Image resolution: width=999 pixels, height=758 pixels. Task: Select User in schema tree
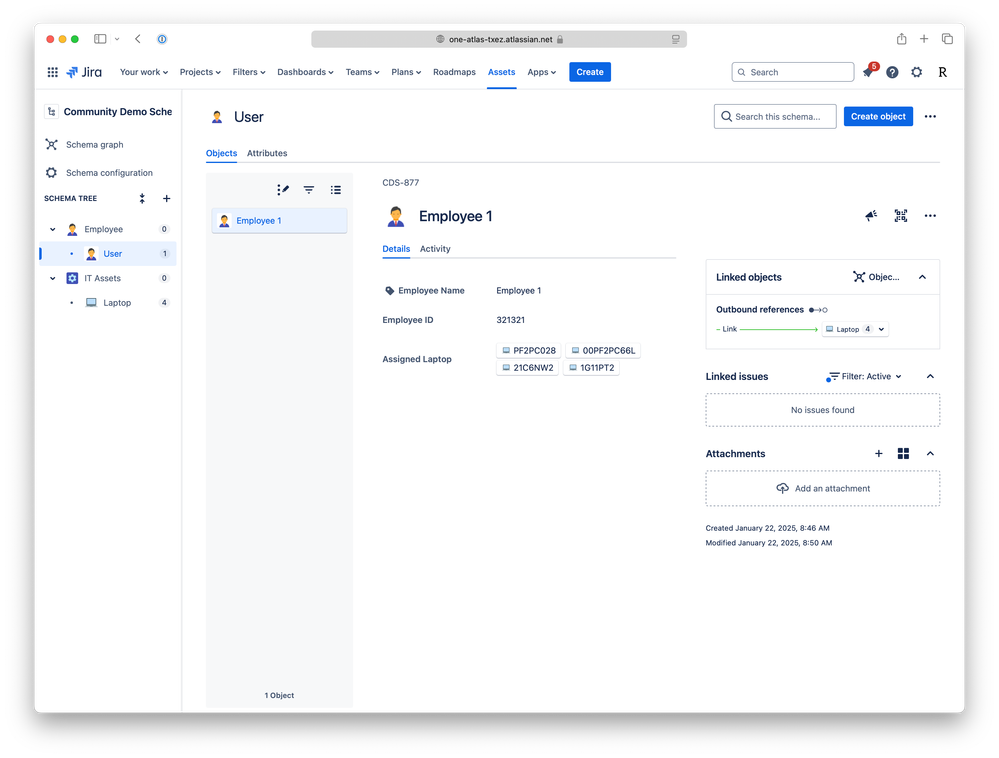click(108, 254)
